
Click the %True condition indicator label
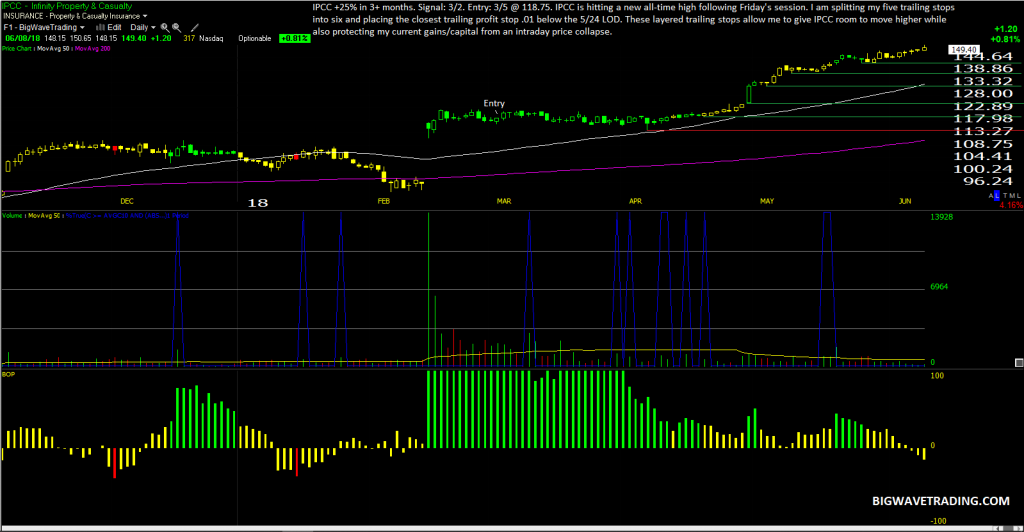pos(127,215)
